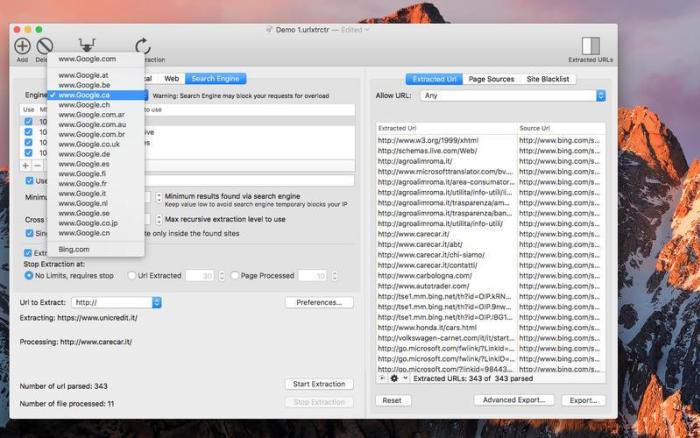This screenshot has height=438, width=700.
Task: Click the Extracted Url column header
Action: point(446,128)
